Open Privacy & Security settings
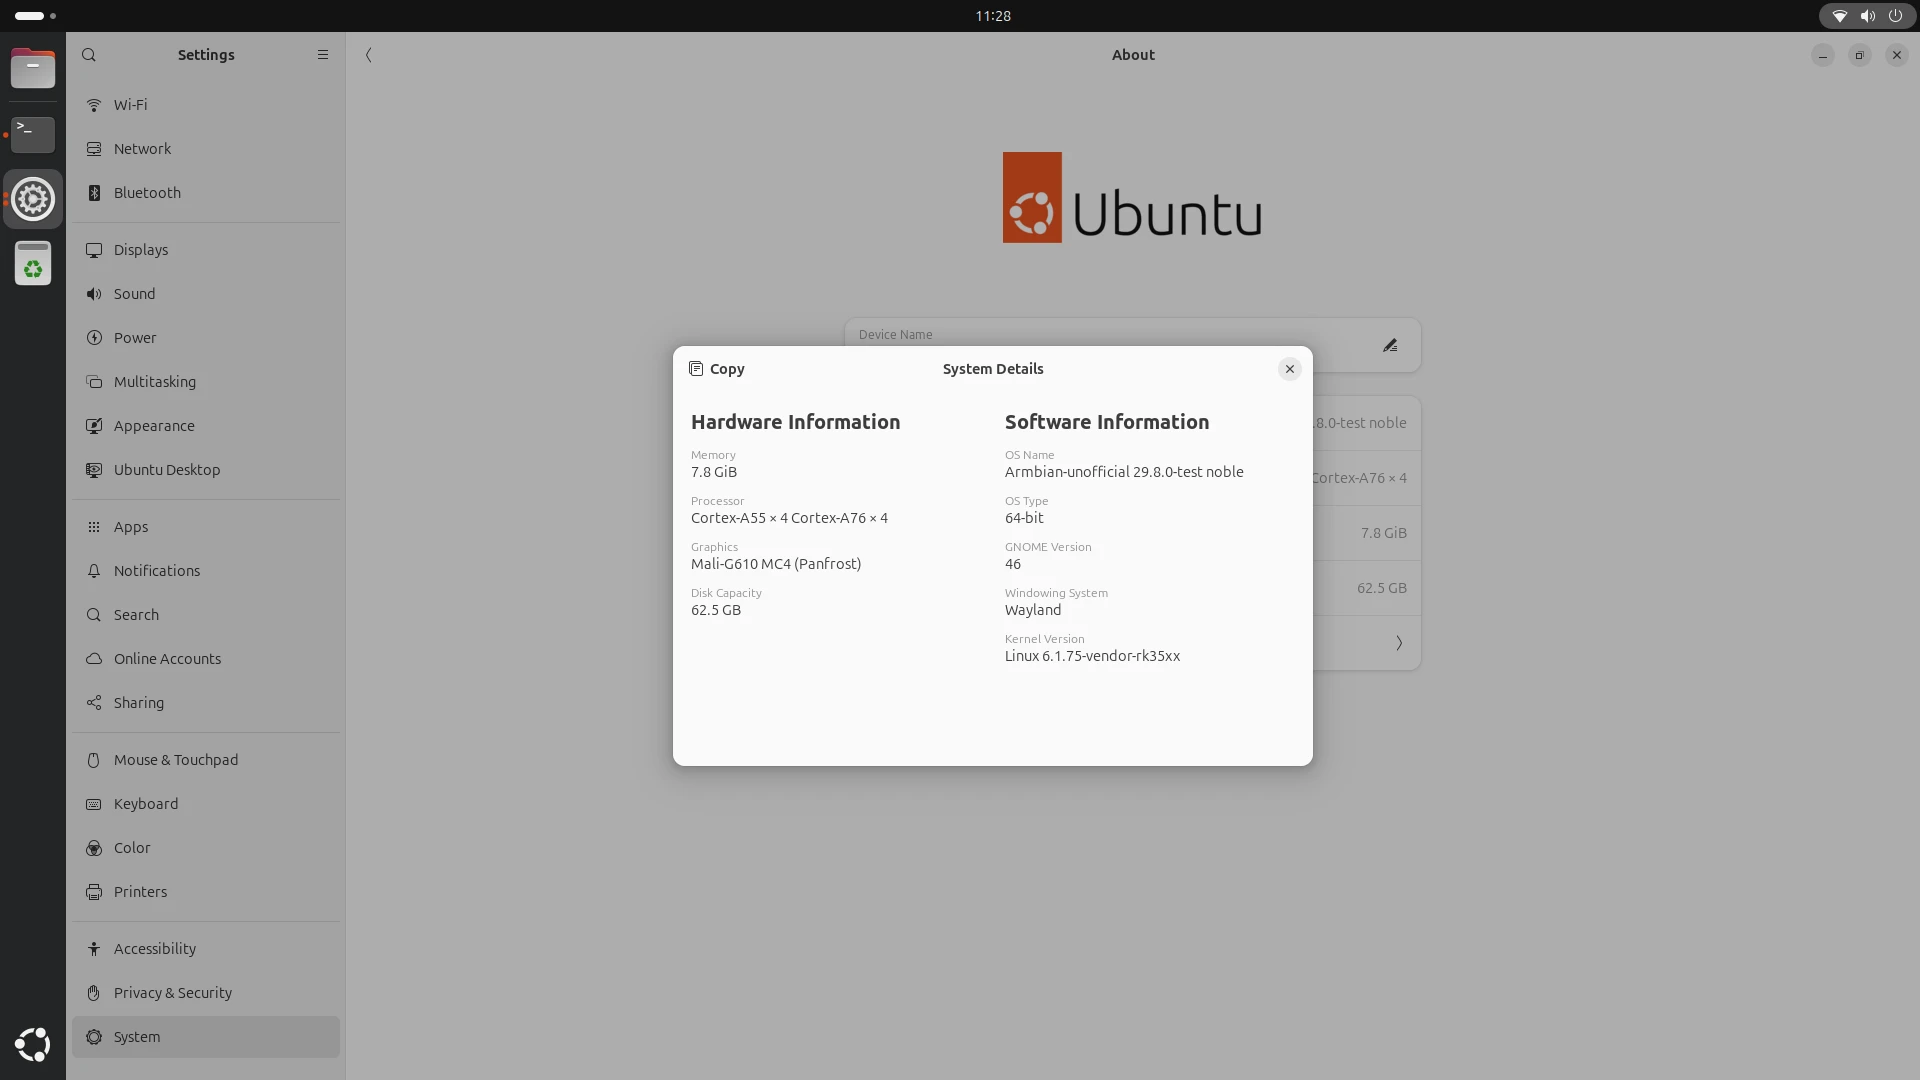This screenshot has height=1080, width=1920. (x=171, y=992)
